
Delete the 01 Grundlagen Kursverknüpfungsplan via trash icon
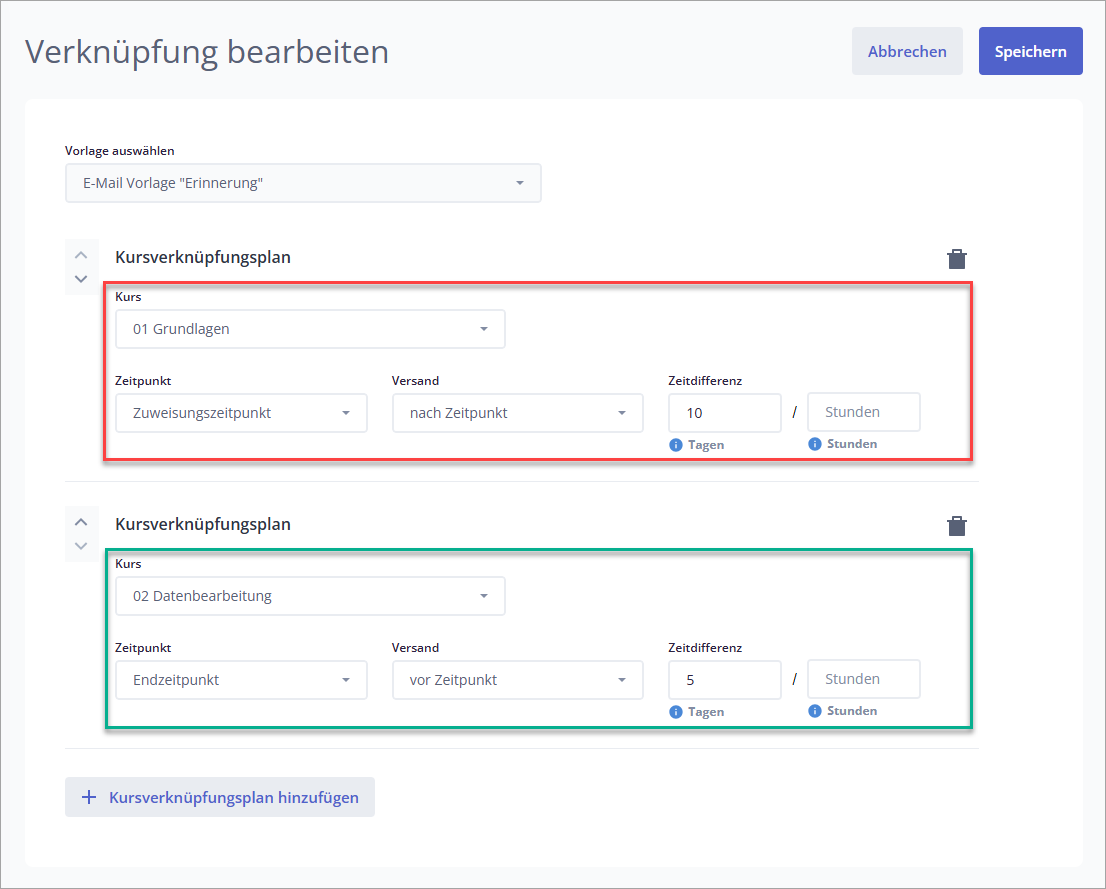coord(956,259)
